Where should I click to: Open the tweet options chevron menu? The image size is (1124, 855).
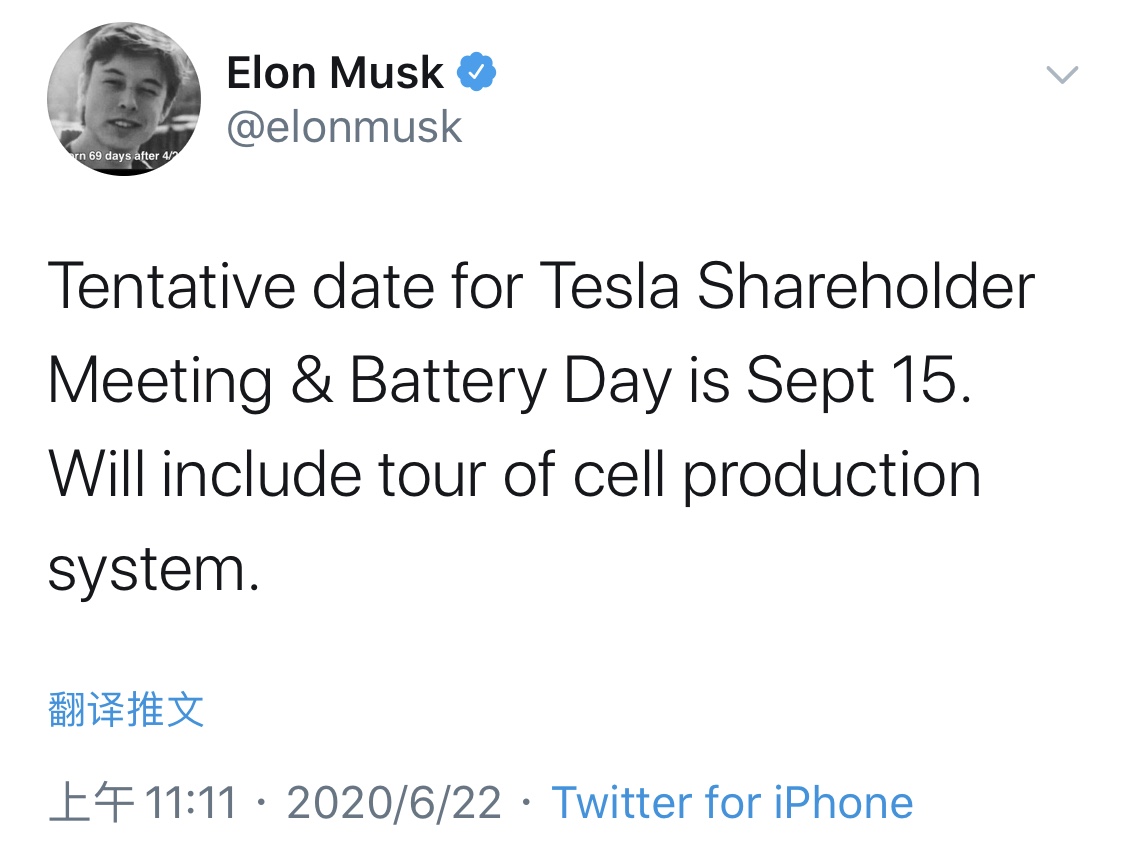point(1061,75)
